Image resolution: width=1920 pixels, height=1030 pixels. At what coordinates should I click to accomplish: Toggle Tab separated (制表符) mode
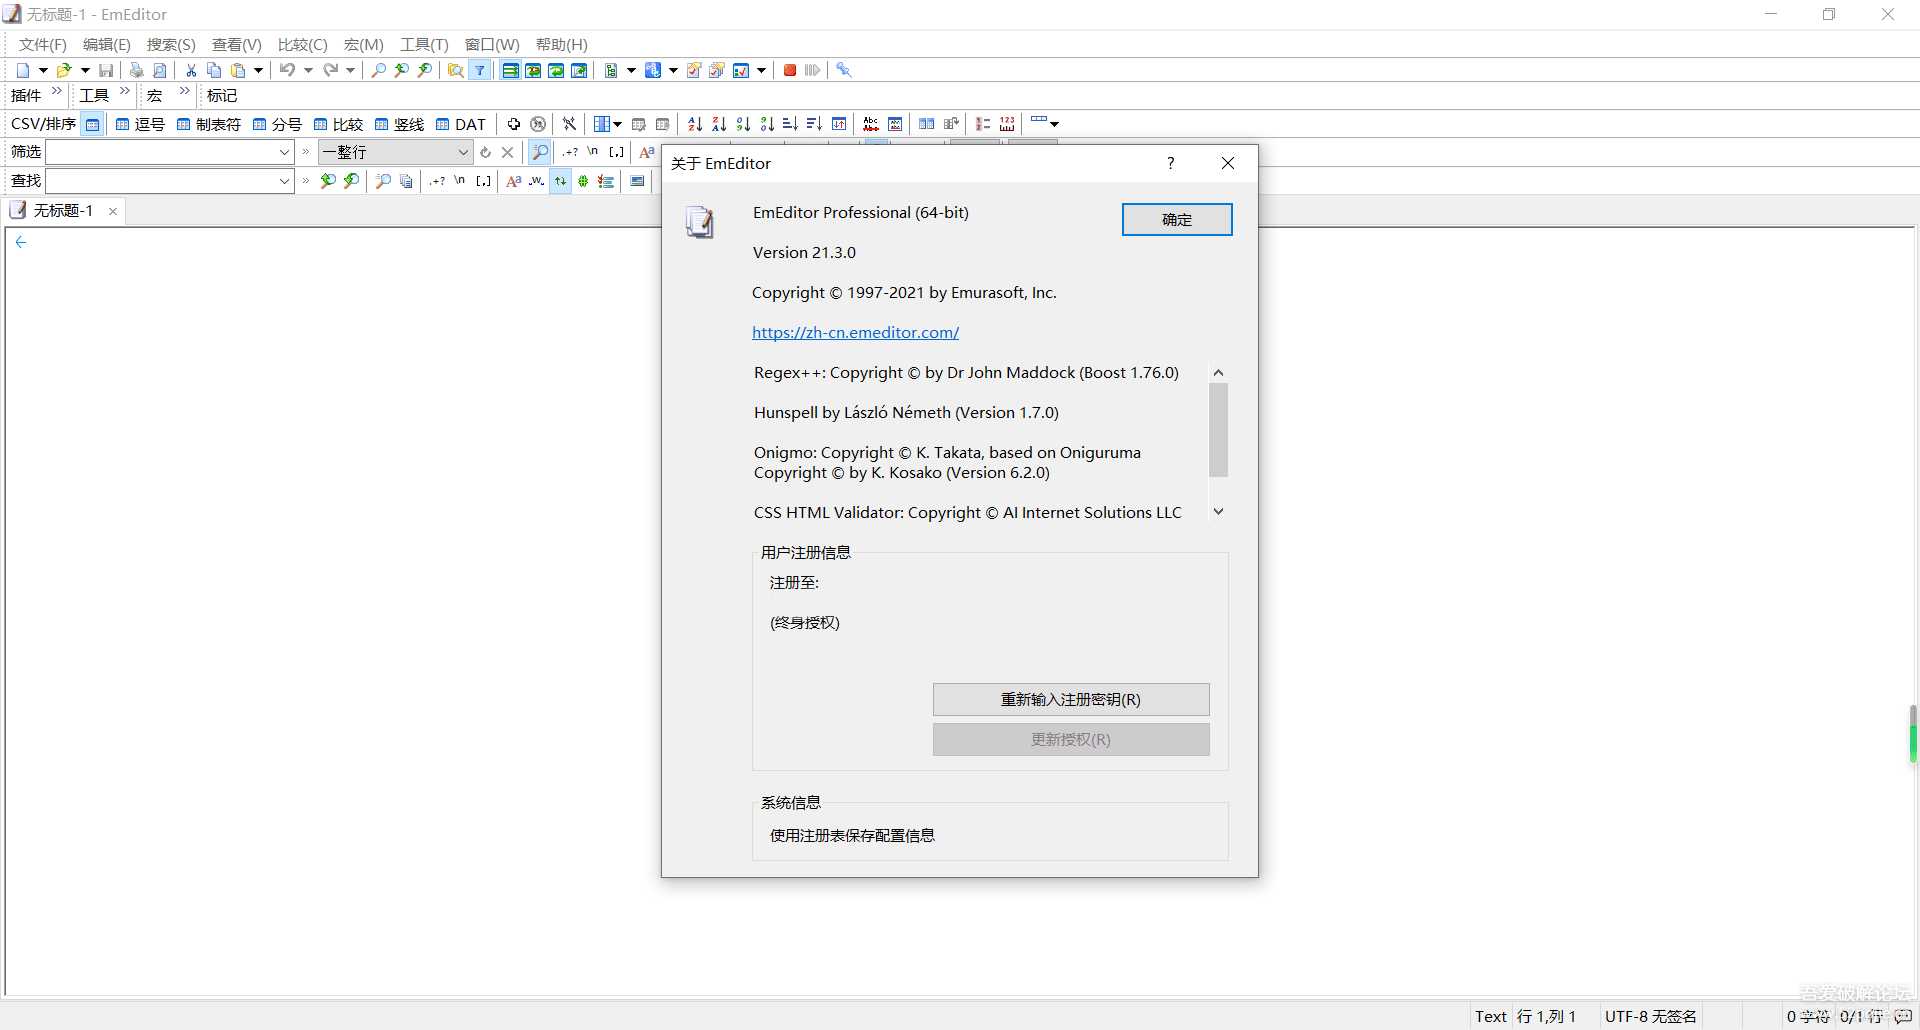209,124
